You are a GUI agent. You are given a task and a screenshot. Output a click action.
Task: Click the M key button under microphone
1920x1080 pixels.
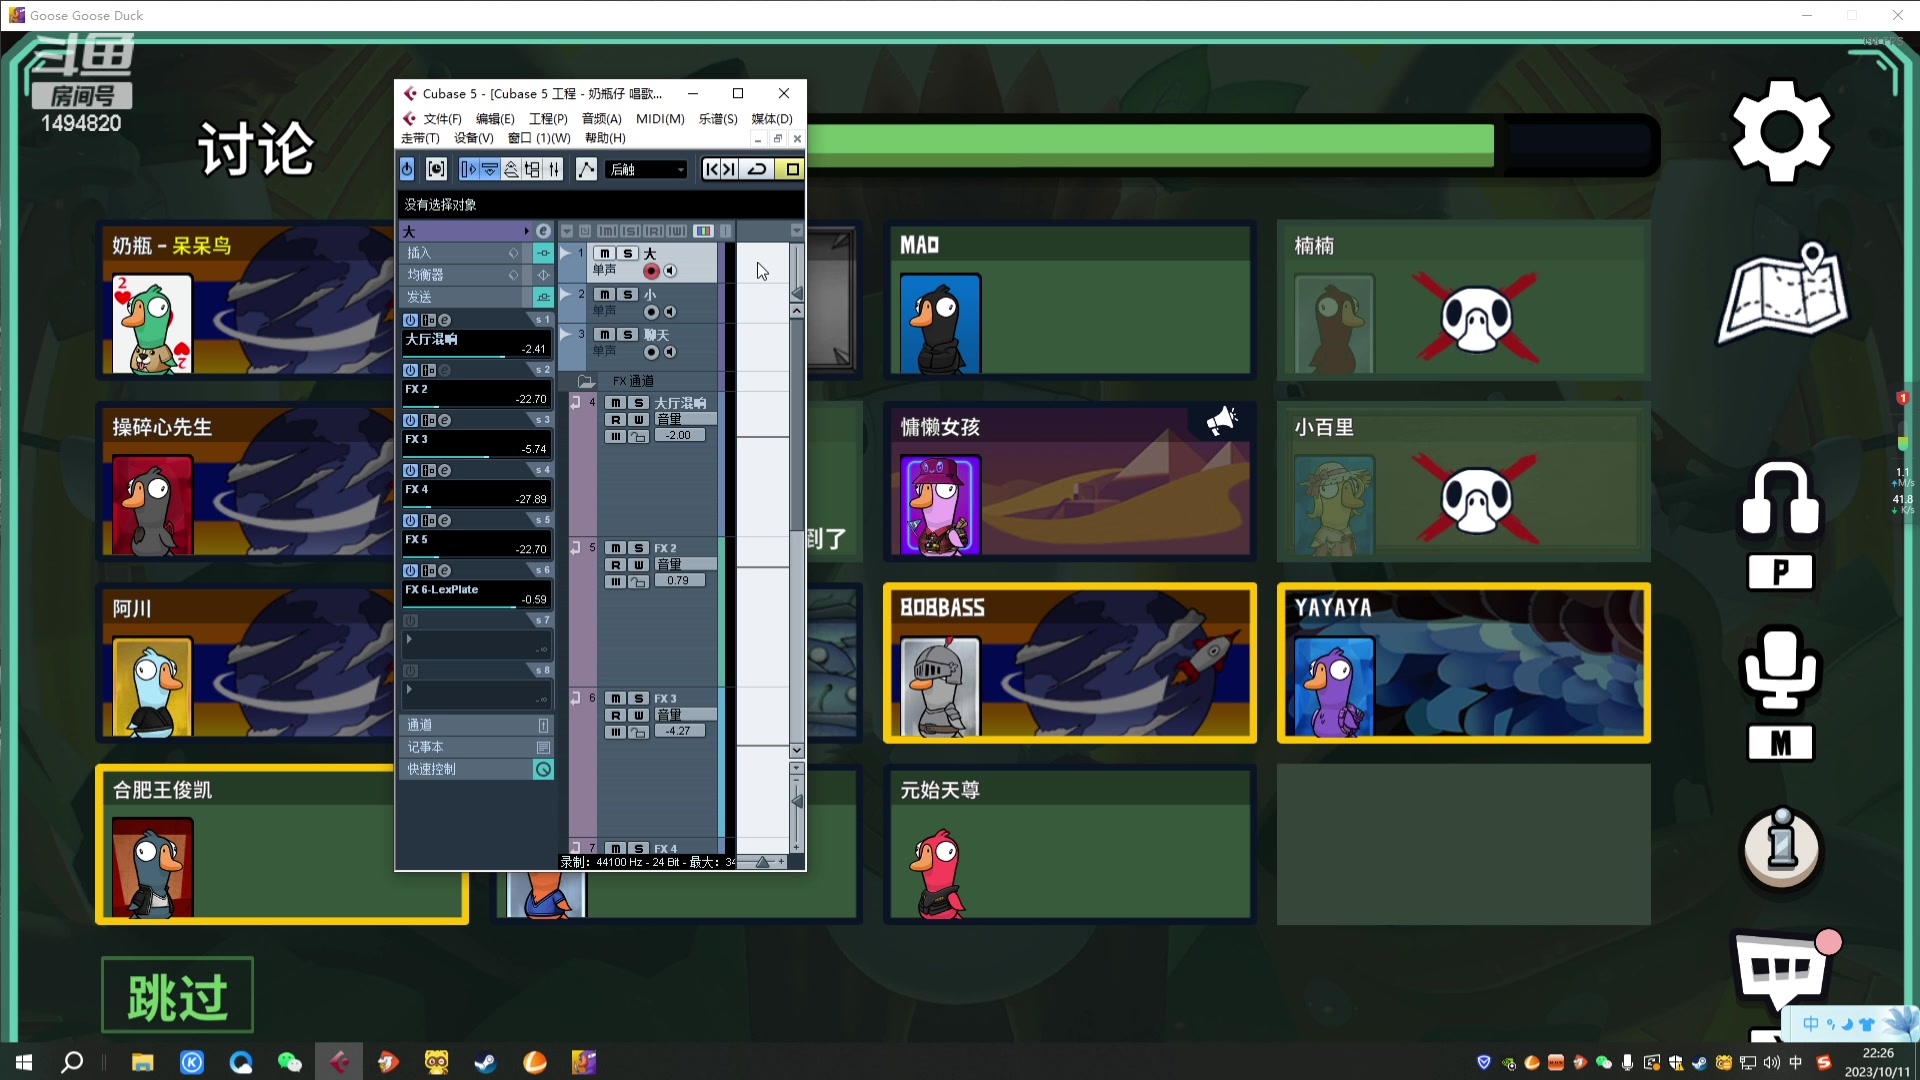(1780, 743)
